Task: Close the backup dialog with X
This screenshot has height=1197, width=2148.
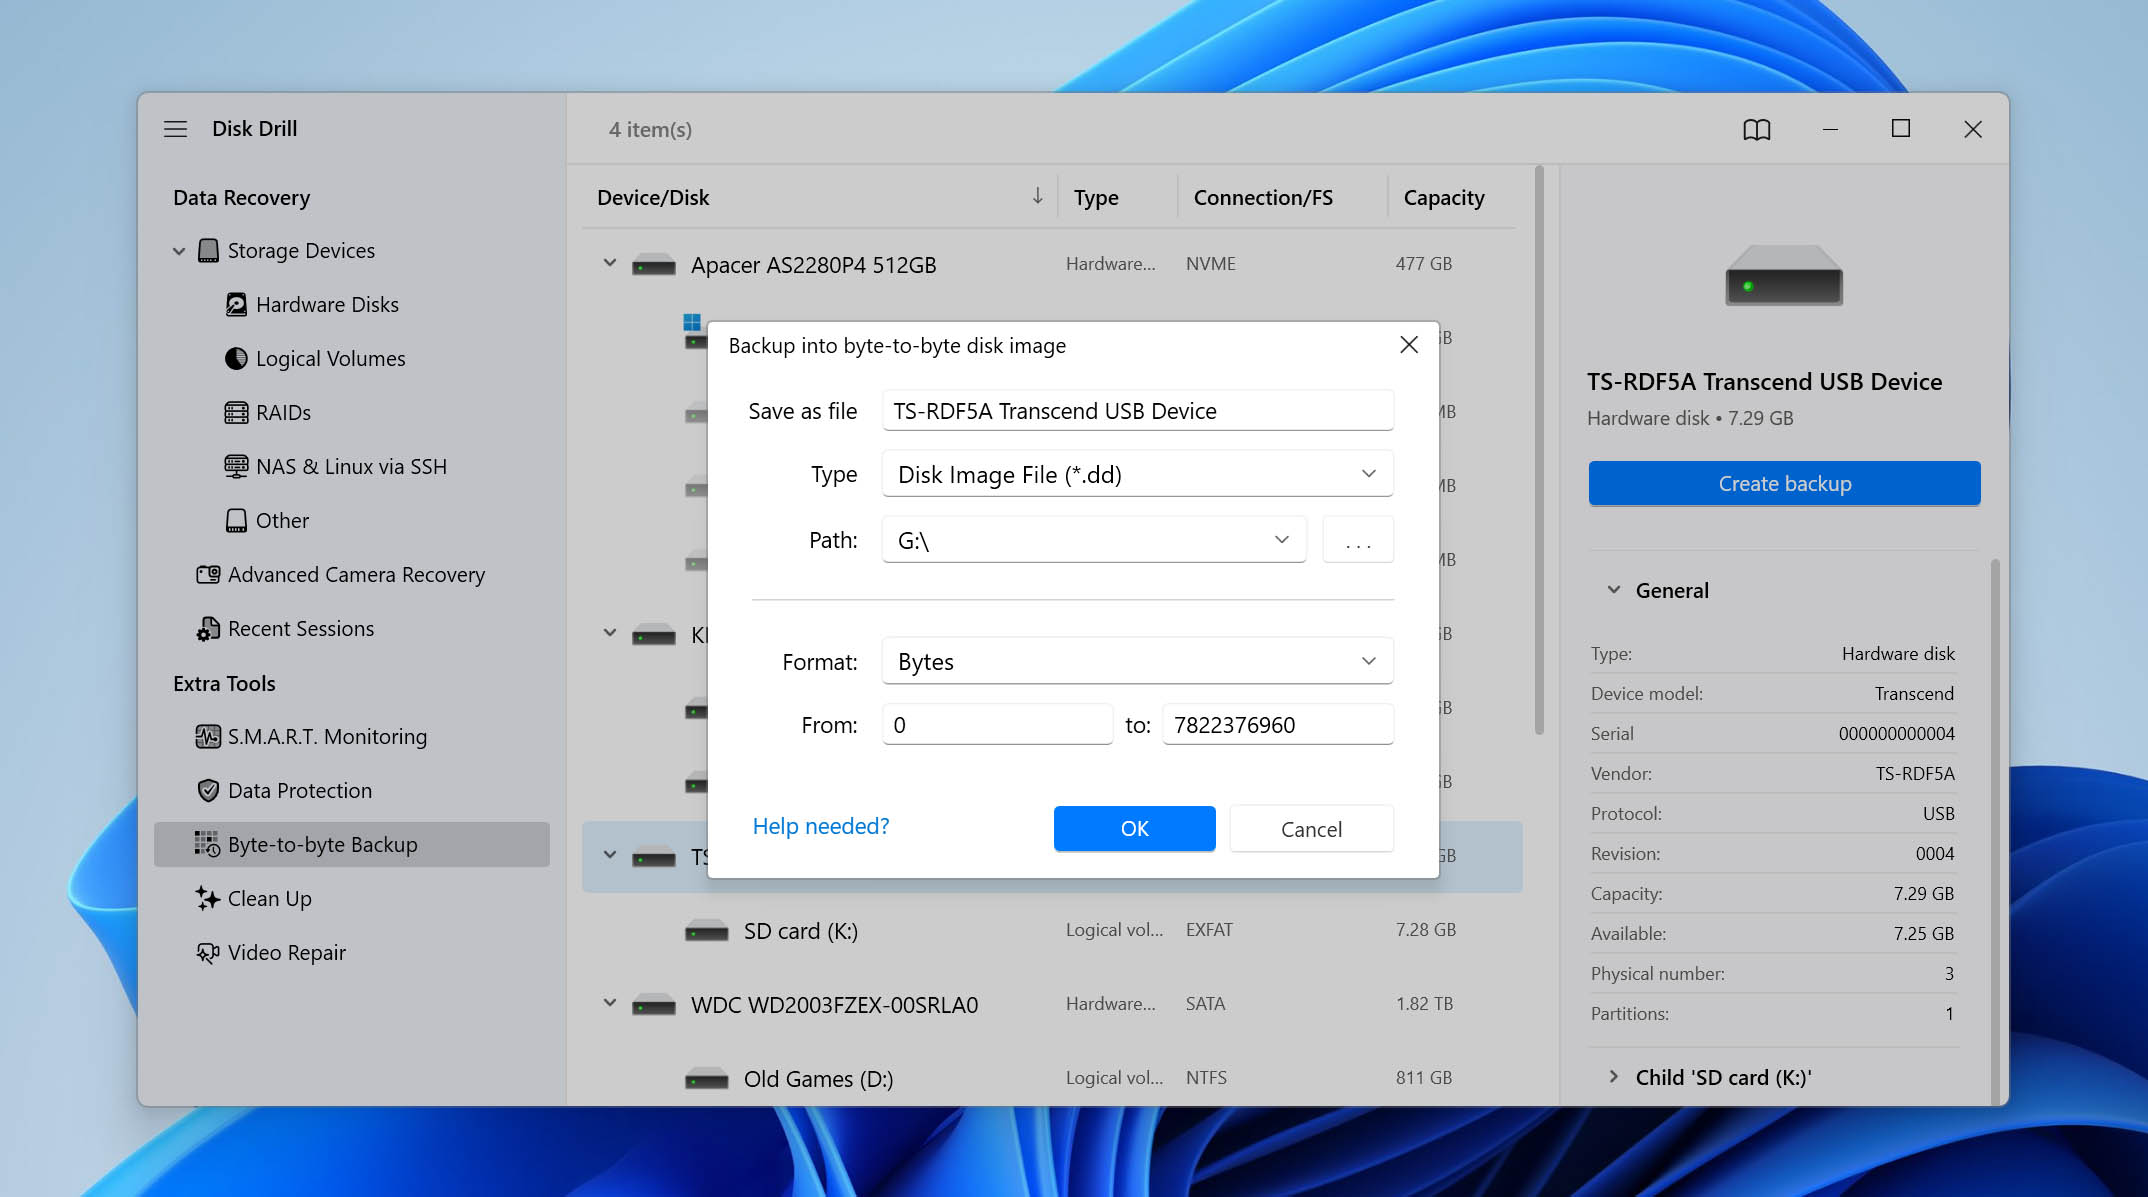Action: tap(1409, 345)
